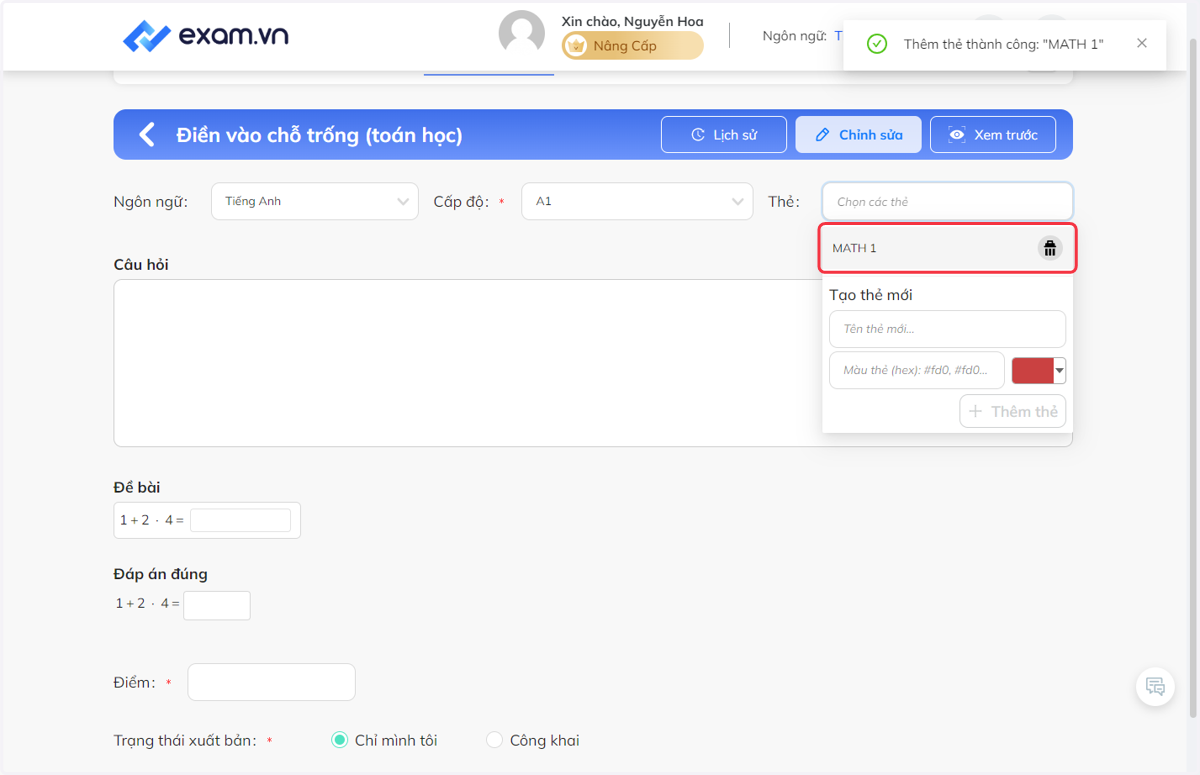The height and width of the screenshot is (775, 1200).
Task: Open the chat support icon
Action: (x=1155, y=686)
